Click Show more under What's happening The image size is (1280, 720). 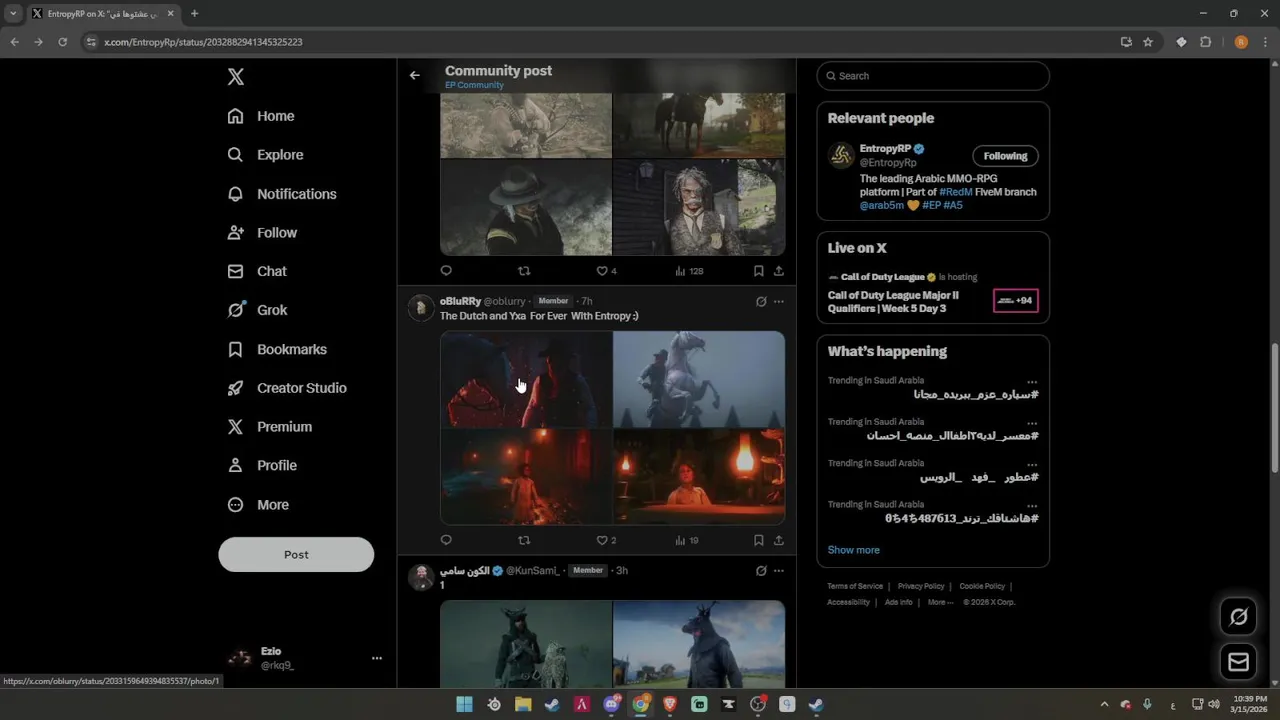[x=853, y=550]
